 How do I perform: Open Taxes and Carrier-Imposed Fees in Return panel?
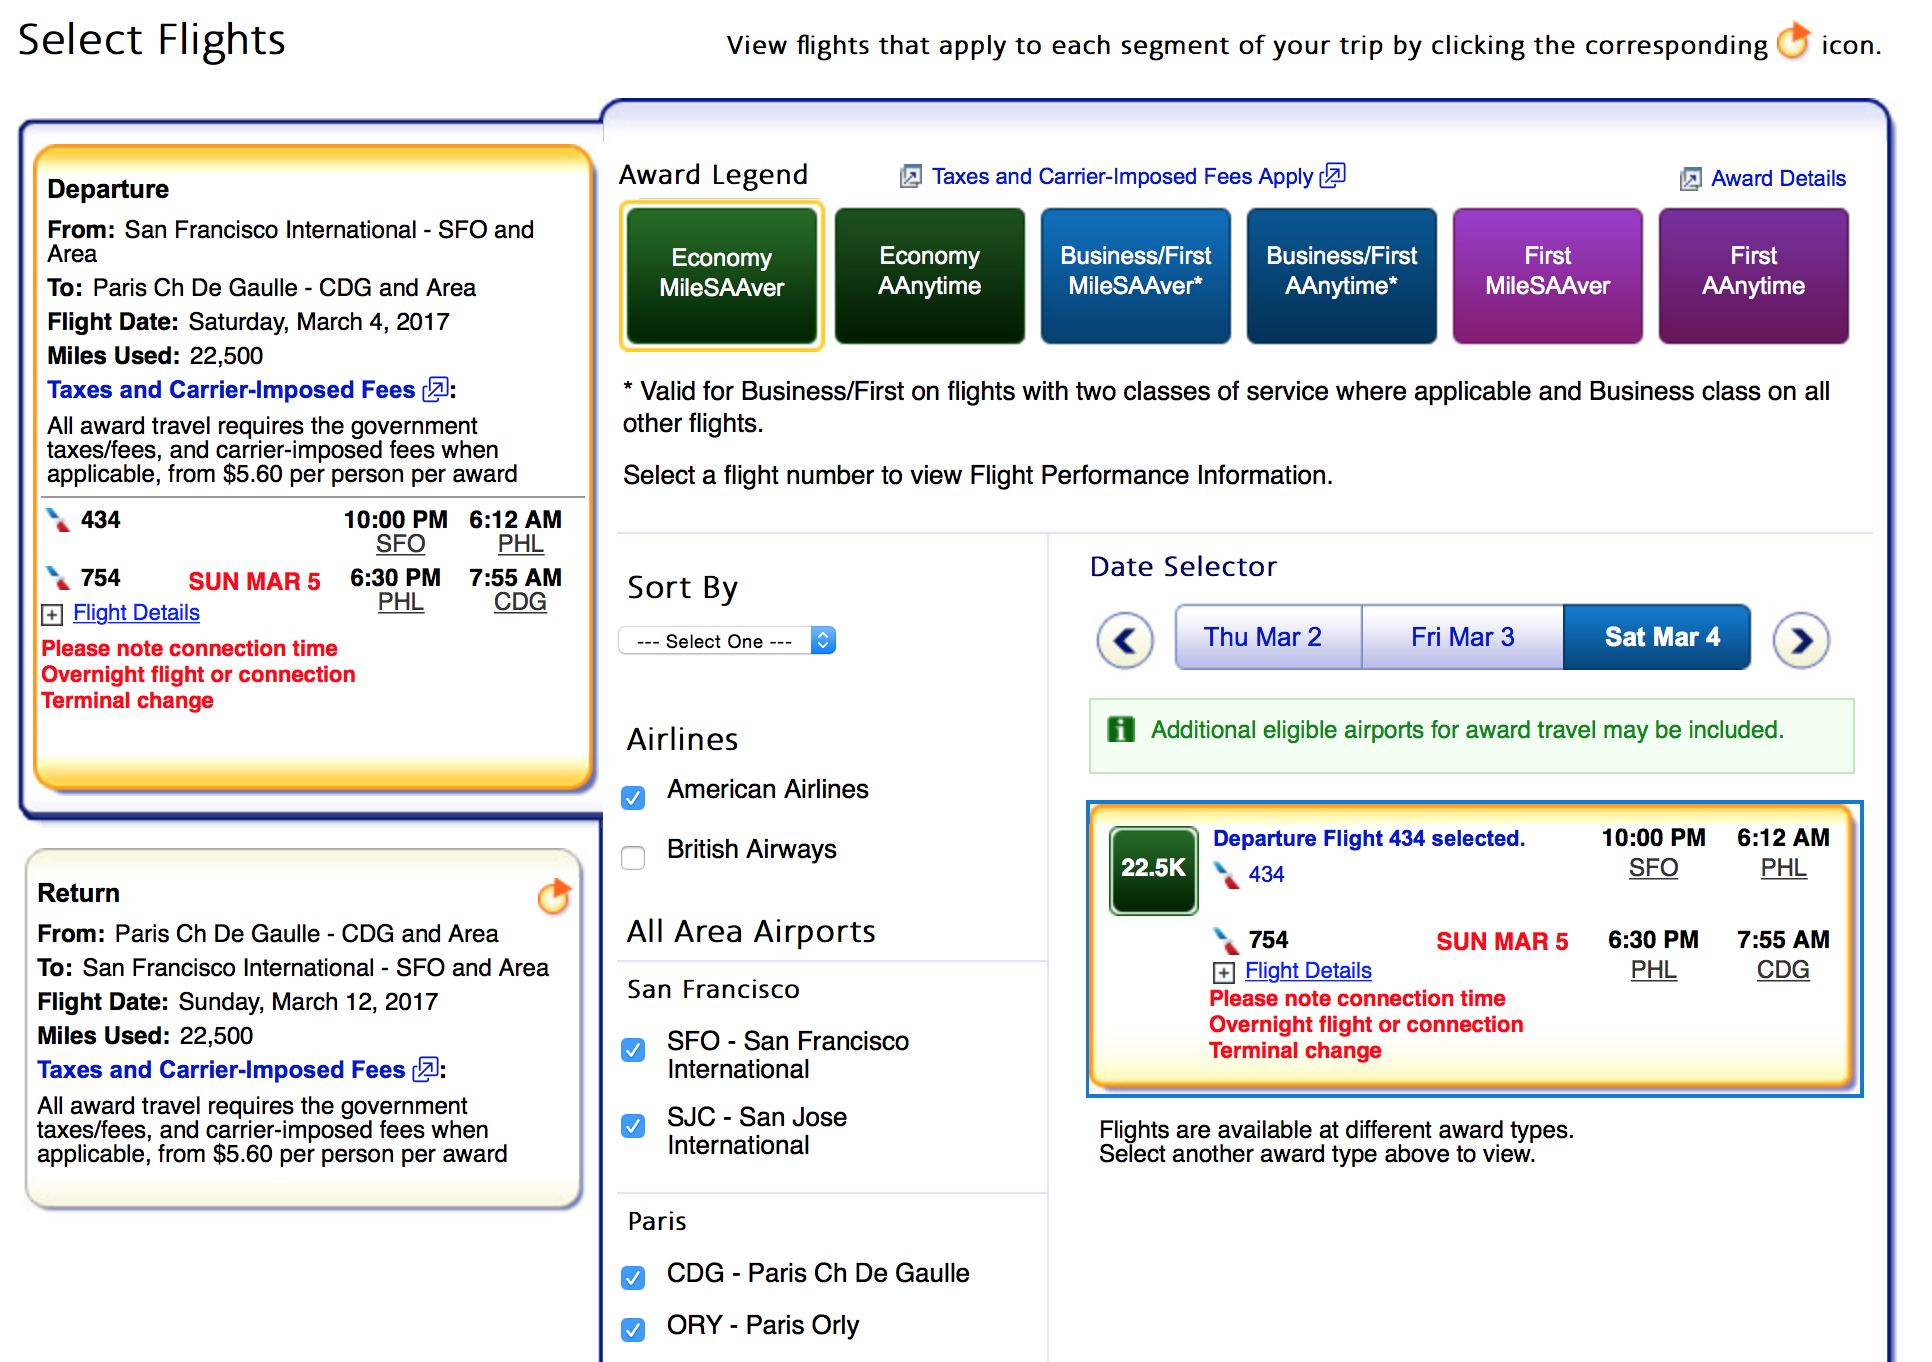point(221,1070)
